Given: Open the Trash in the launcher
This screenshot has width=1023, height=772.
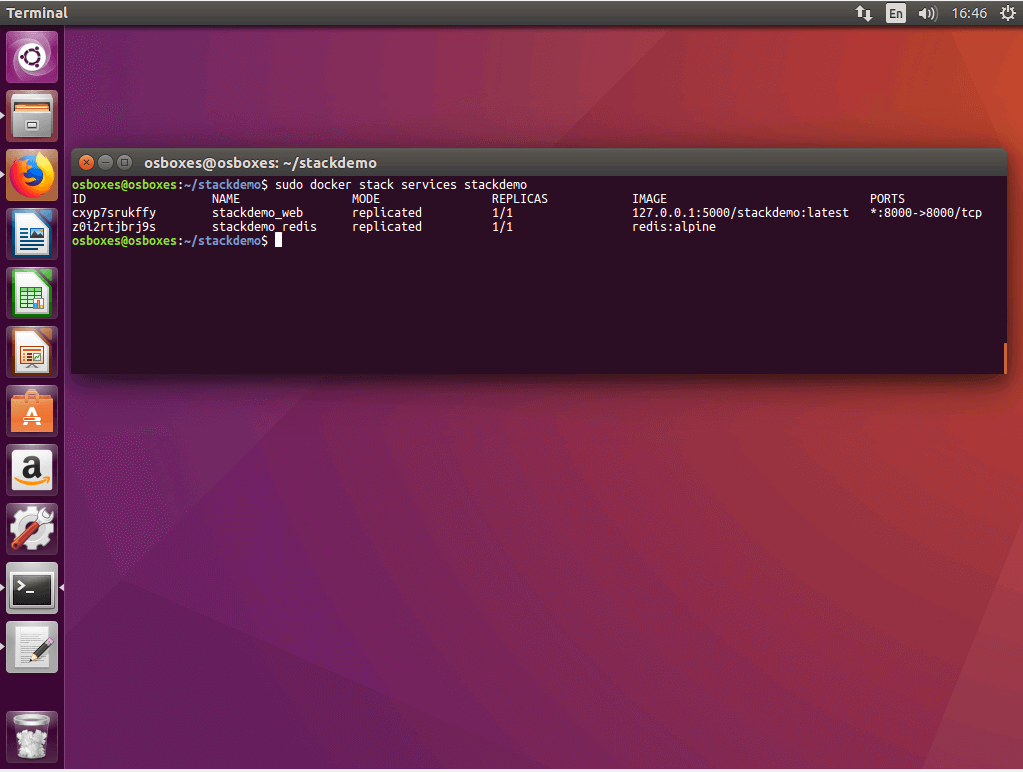Looking at the screenshot, I should point(32,737).
